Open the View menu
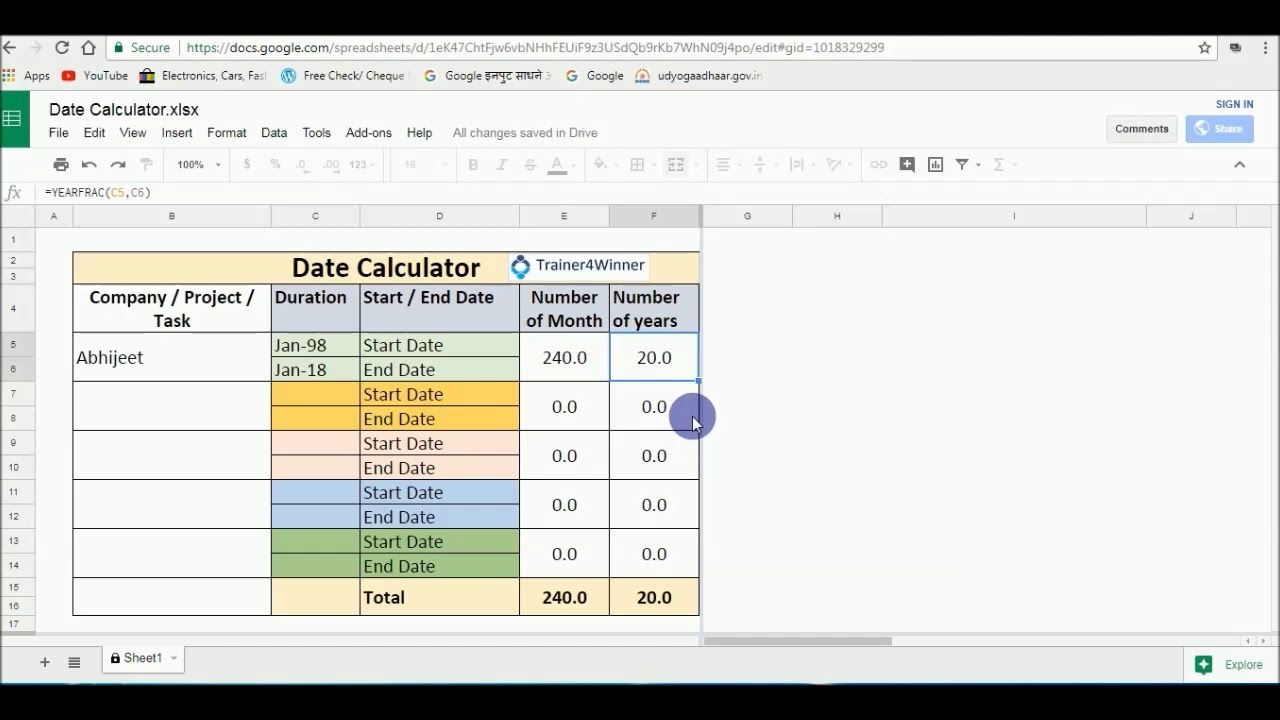 [133, 133]
